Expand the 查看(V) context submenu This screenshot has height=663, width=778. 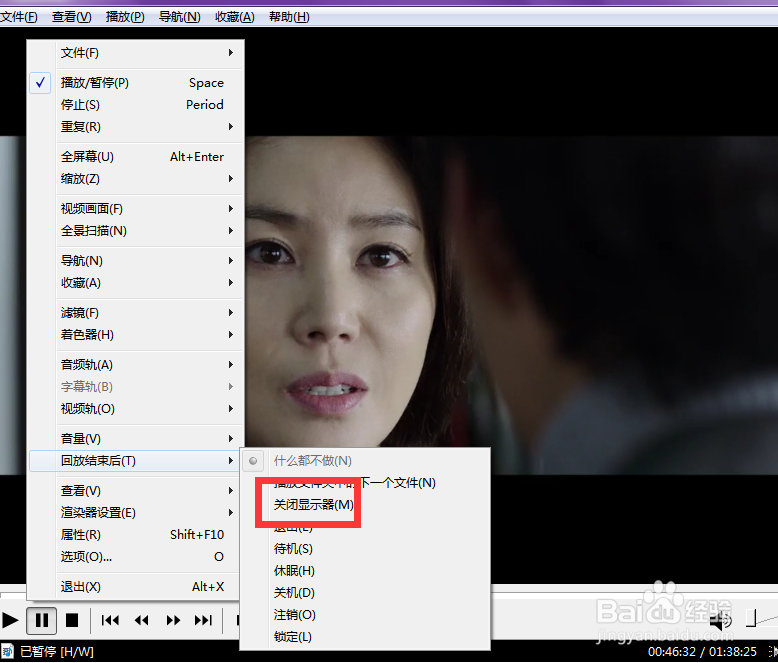point(136,491)
